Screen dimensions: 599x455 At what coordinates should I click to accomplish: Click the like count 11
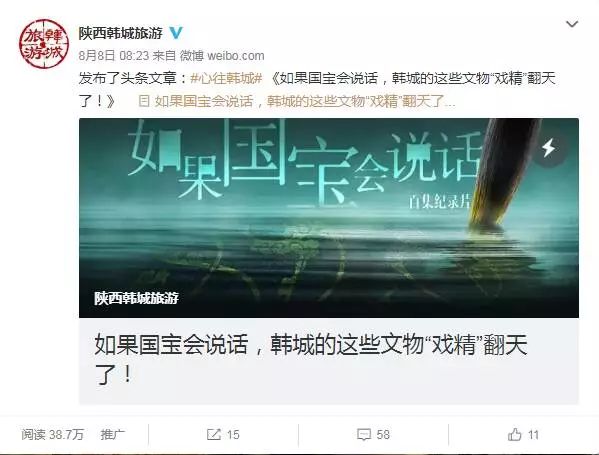click(x=533, y=434)
